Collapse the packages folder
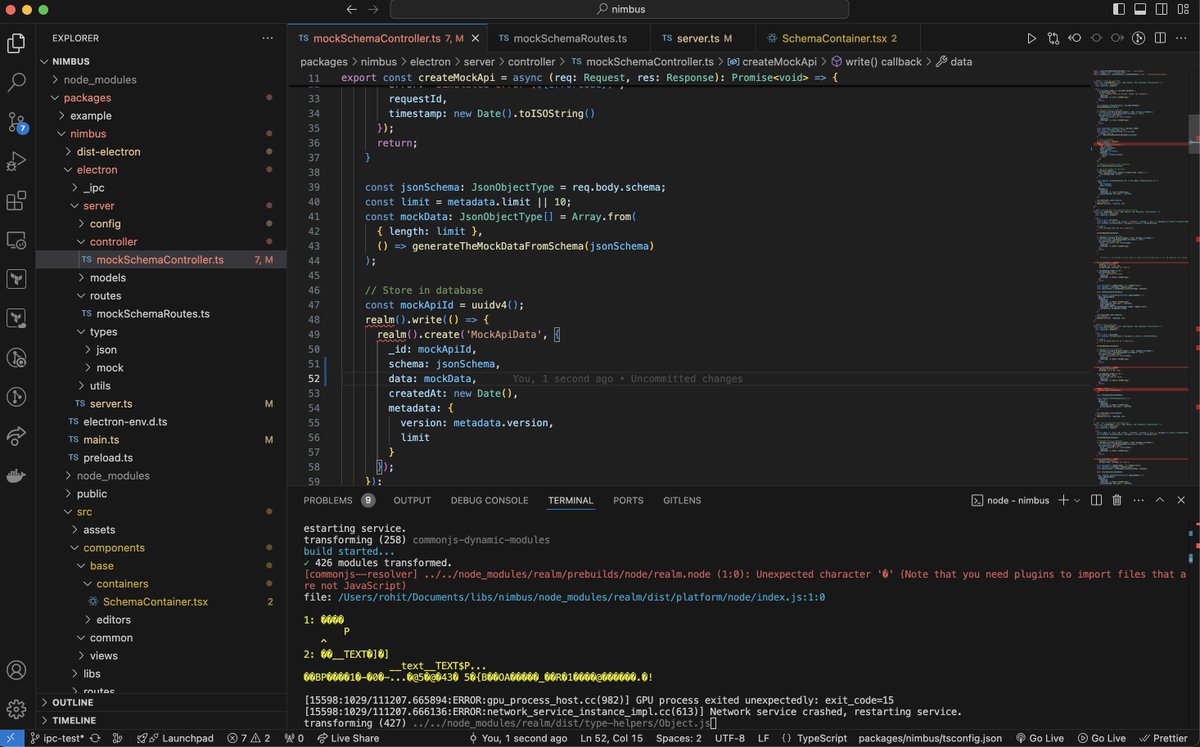 click(x=161, y=98)
